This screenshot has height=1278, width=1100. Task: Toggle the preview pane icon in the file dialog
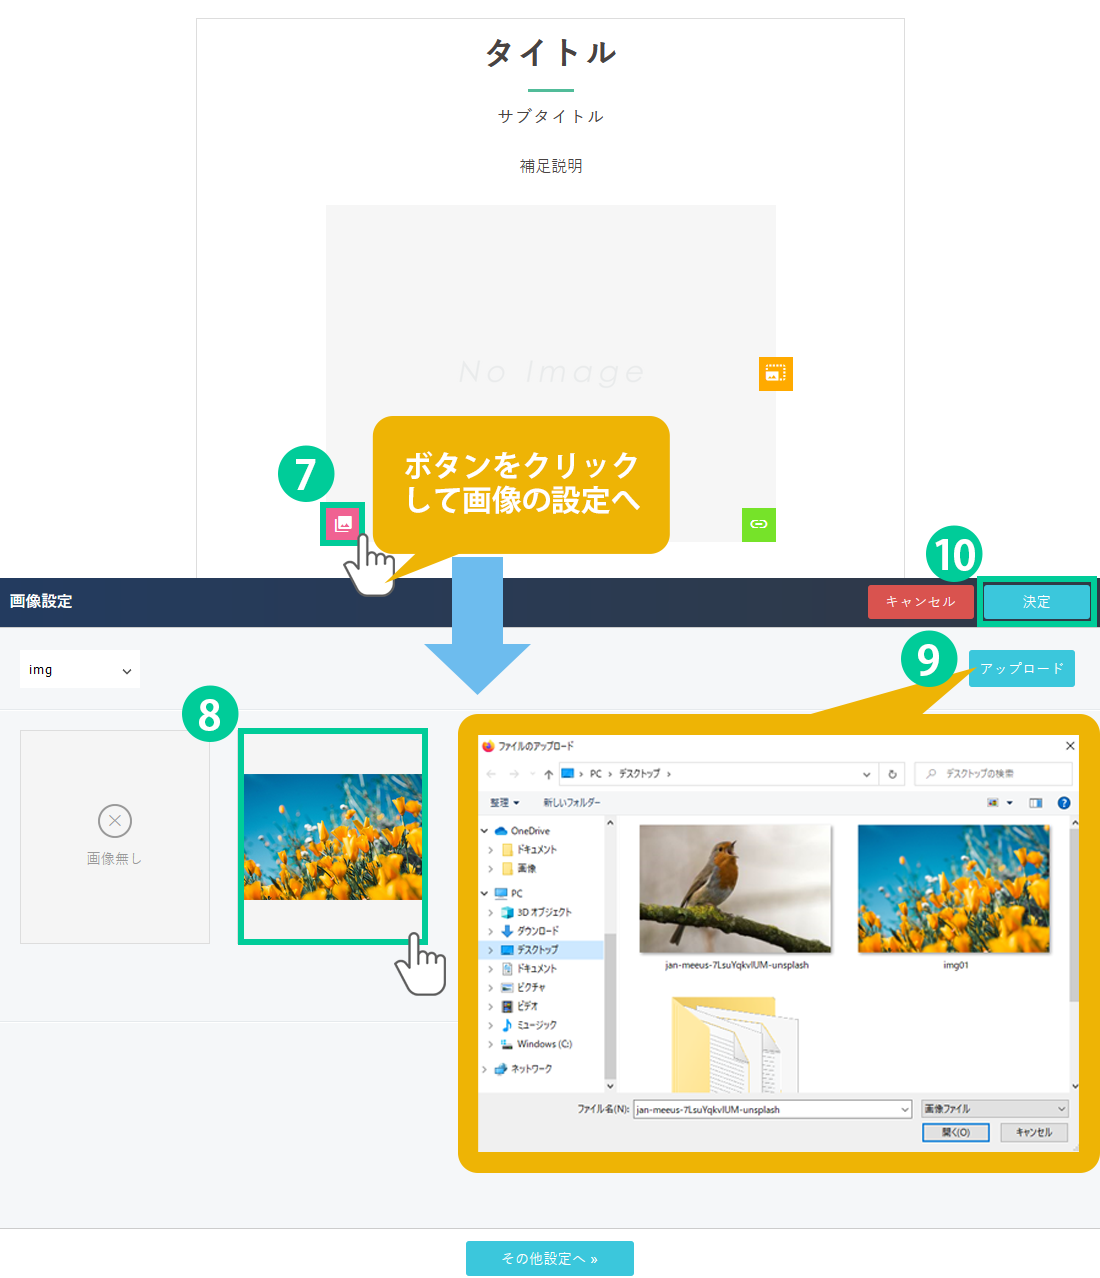1035,803
